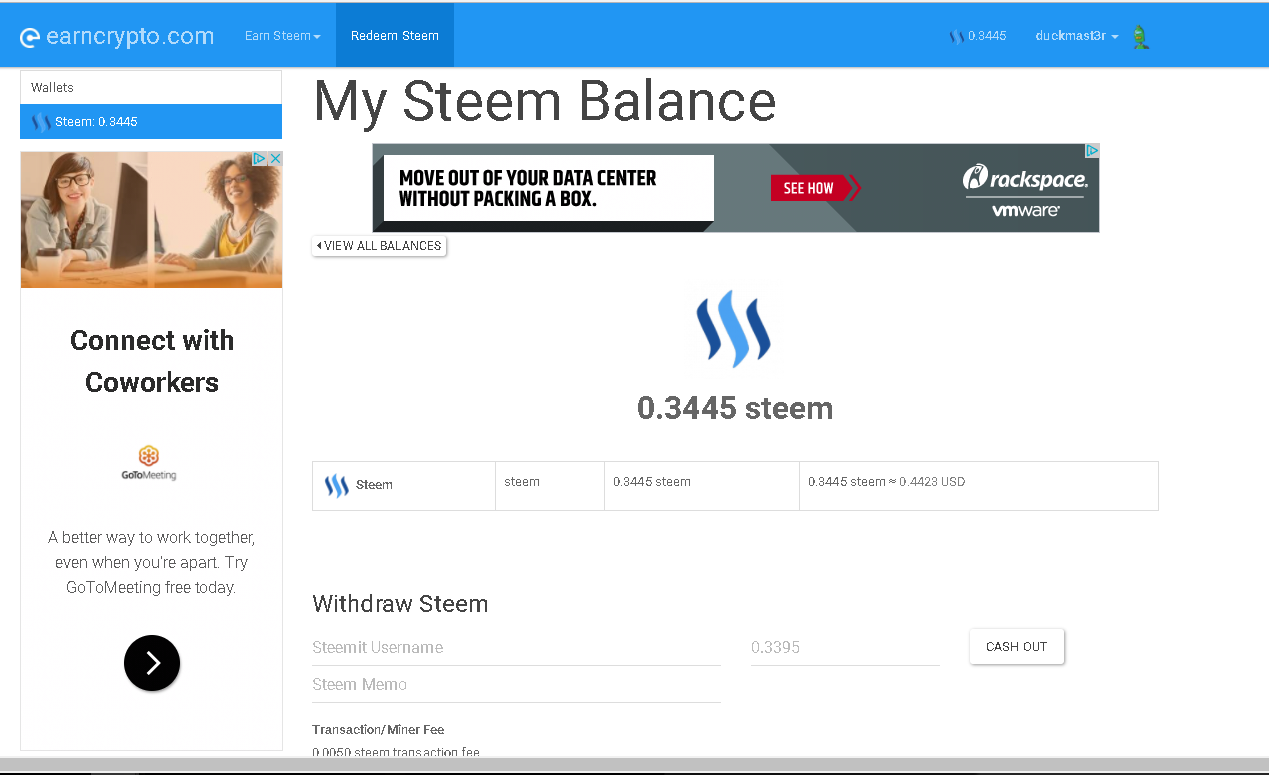The image size is (1269, 775).
Task: Switch to the Redeem Steem tab
Action: (395, 36)
